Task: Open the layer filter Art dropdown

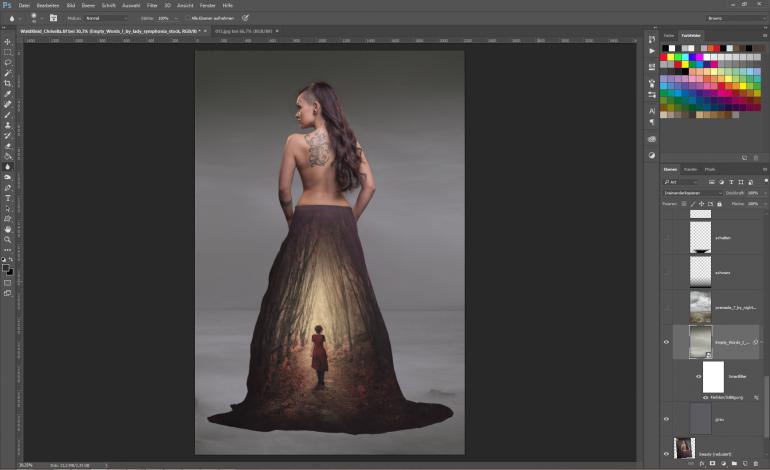Action: coord(681,182)
